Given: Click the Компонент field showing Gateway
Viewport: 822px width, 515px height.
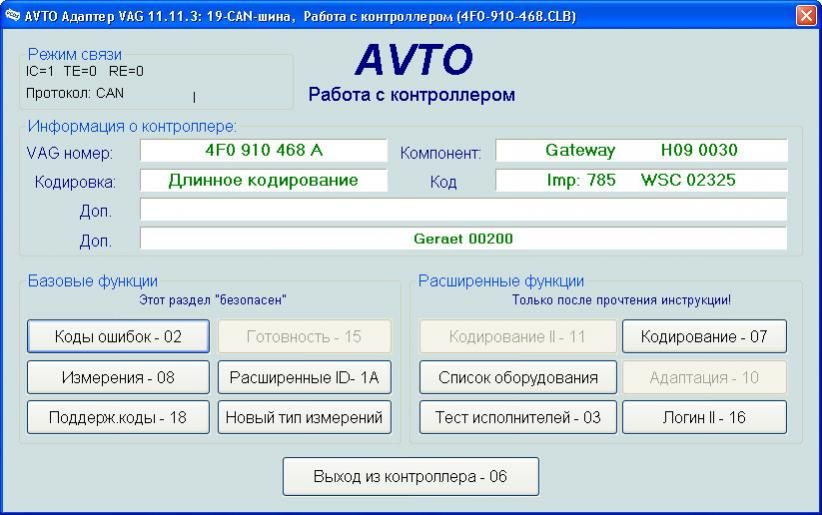Looking at the screenshot, I should [x=641, y=151].
